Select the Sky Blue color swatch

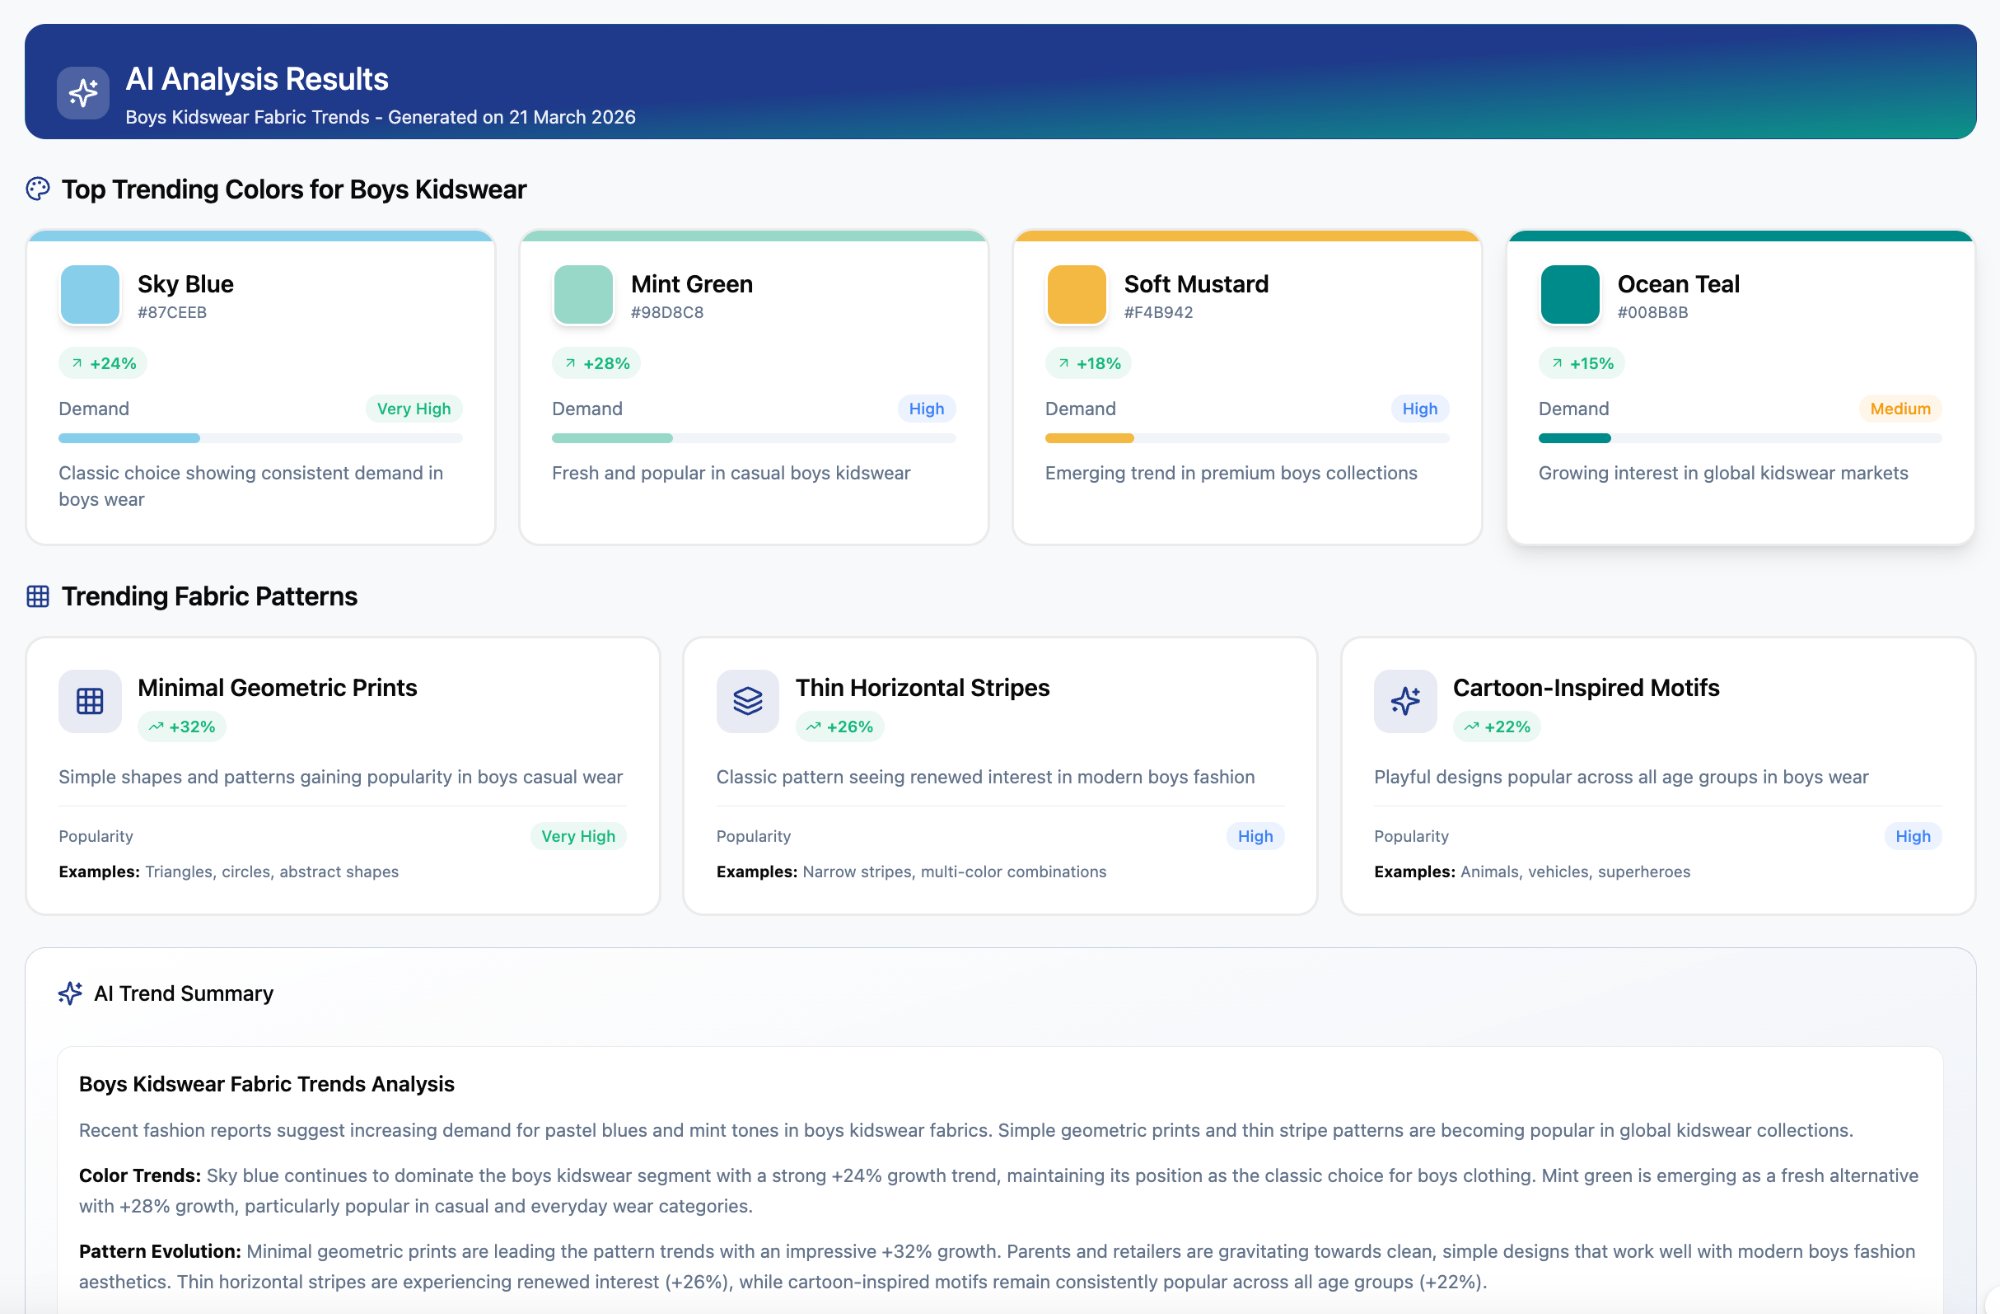pyautogui.click(x=90, y=294)
